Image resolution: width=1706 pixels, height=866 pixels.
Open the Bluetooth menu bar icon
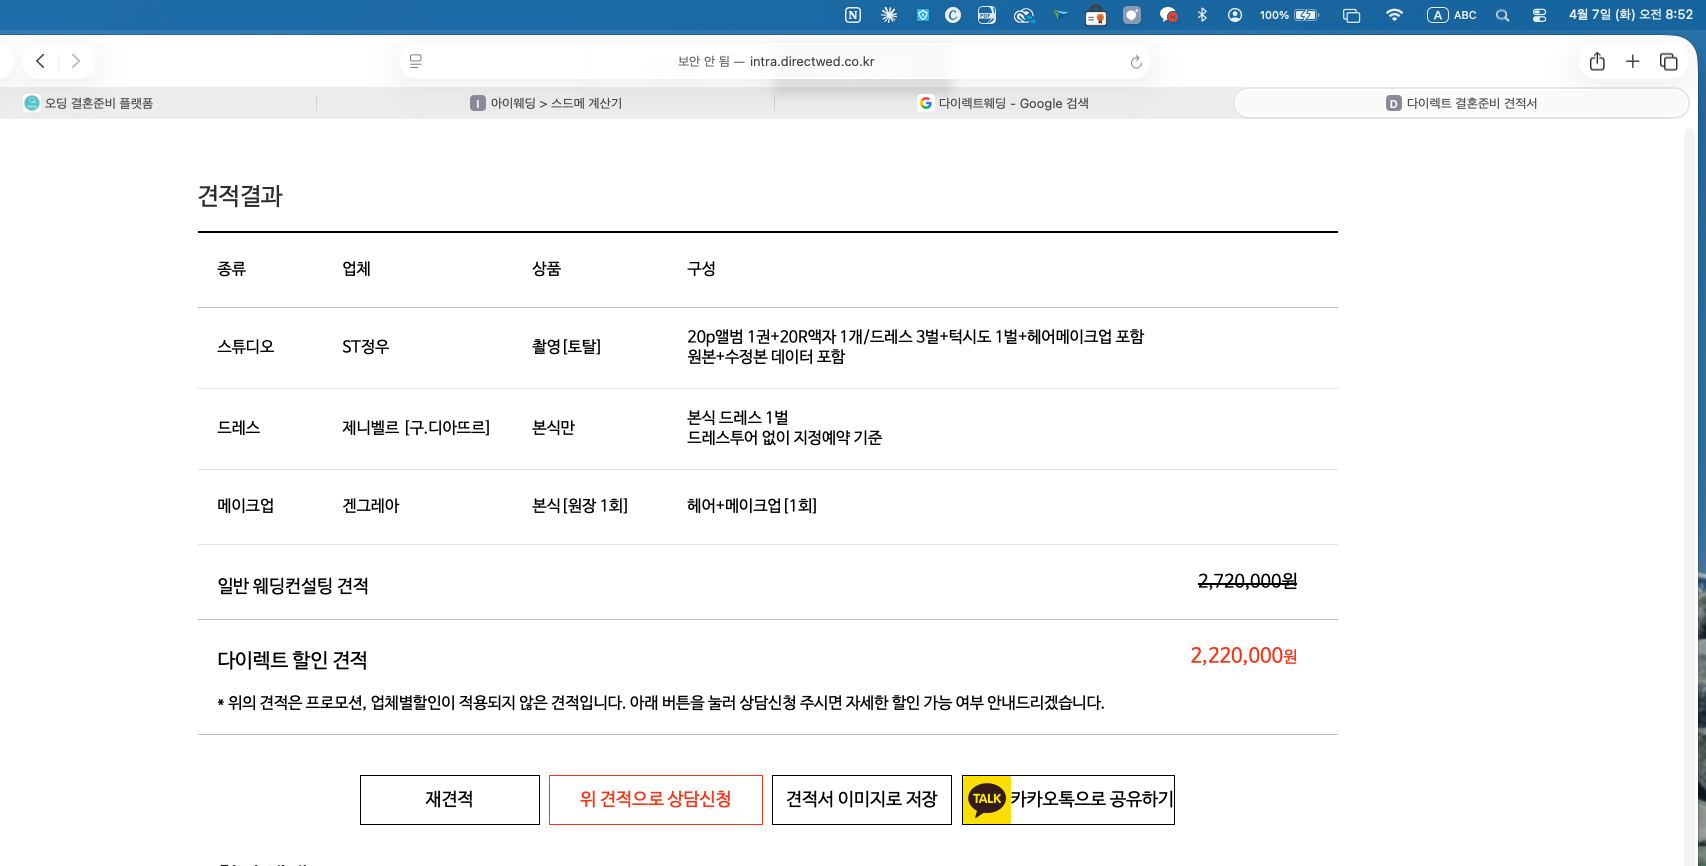coord(1203,15)
